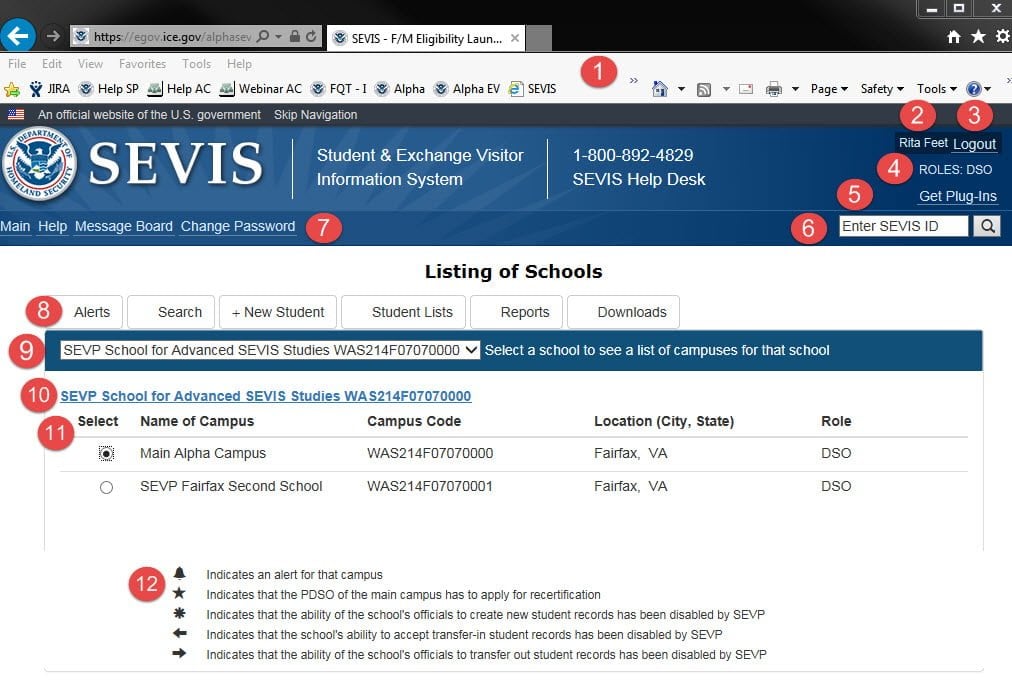Viewport: 1012px width, 690px height.
Task: Click the Enter SEVIS ID field
Action: (x=903, y=226)
